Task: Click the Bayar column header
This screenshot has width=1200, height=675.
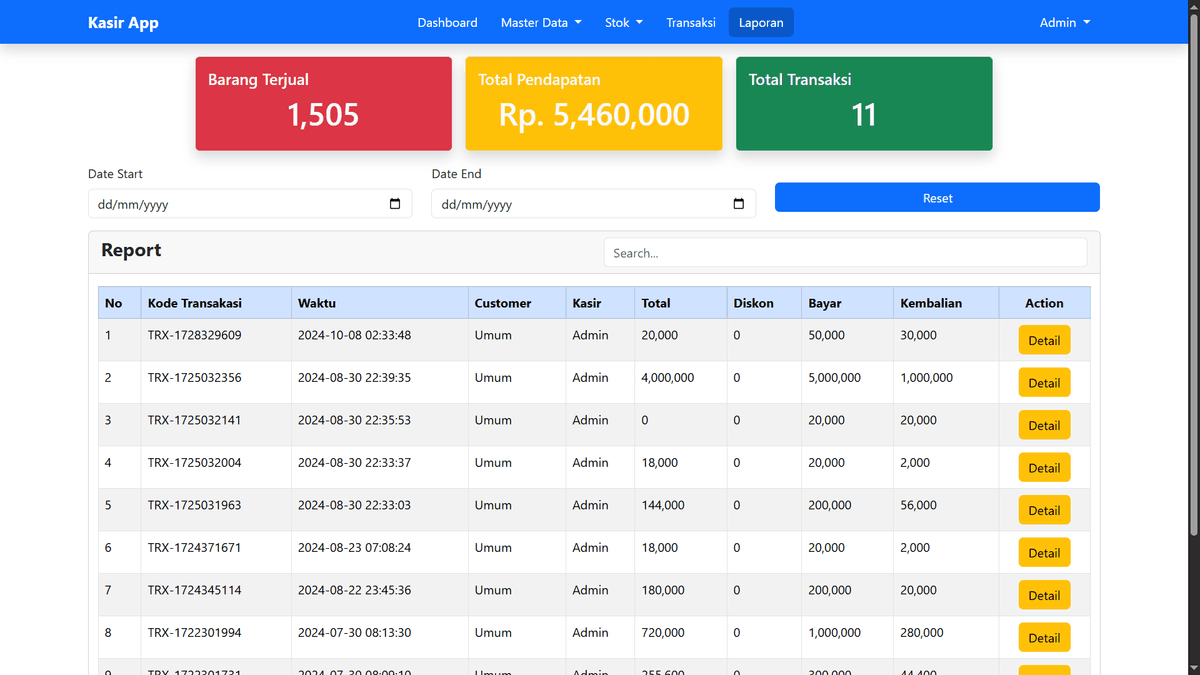Action: point(848,303)
